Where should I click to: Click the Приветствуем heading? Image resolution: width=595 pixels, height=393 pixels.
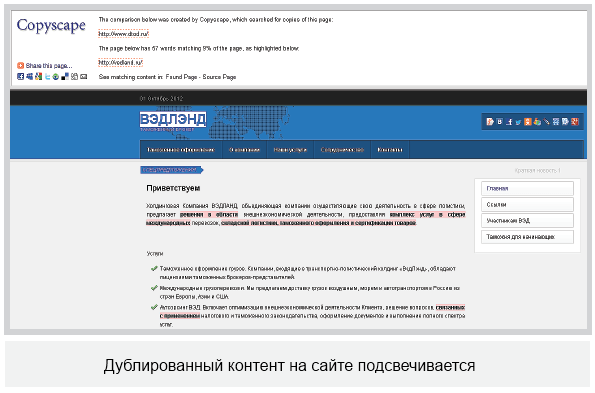(173, 188)
